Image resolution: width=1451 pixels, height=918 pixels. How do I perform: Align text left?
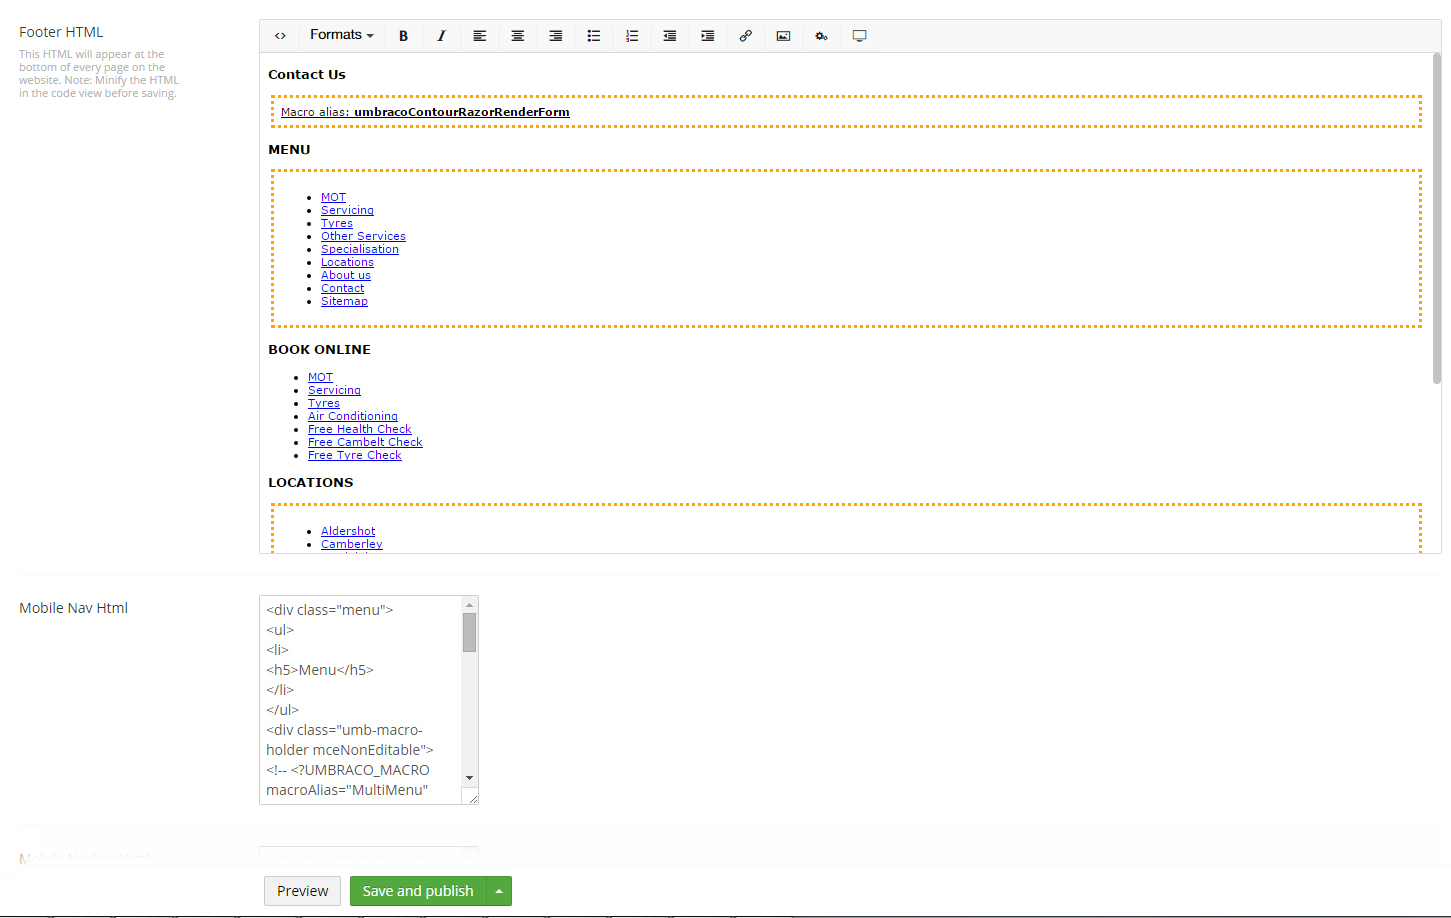tap(480, 36)
